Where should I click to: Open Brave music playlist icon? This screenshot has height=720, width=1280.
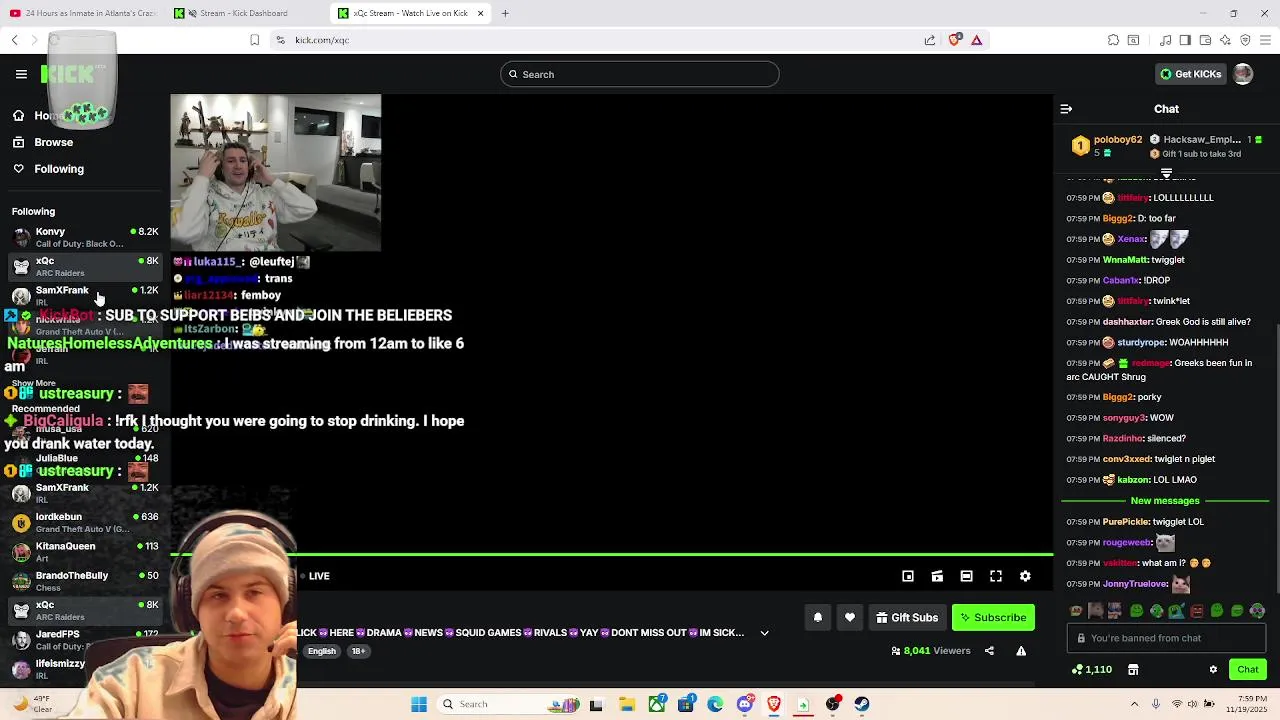[x=1166, y=40]
